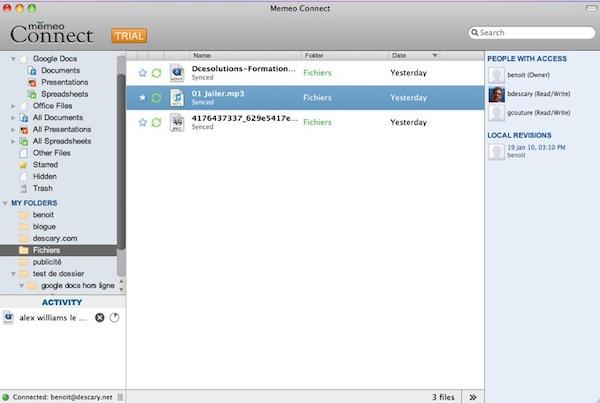Click Fichiers link in Dcesolutions-Formation row

click(x=317, y=73)
